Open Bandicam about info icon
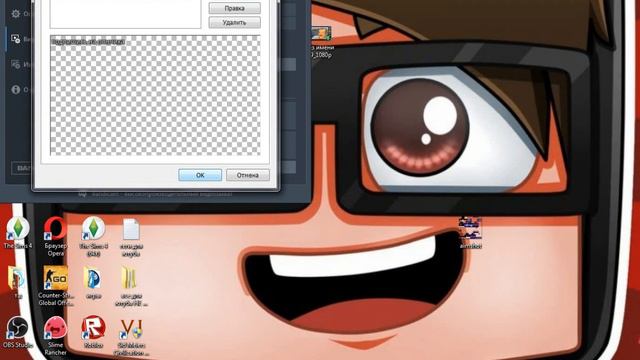Viewport: 640px width, 360px height. (x=16, y=89)
